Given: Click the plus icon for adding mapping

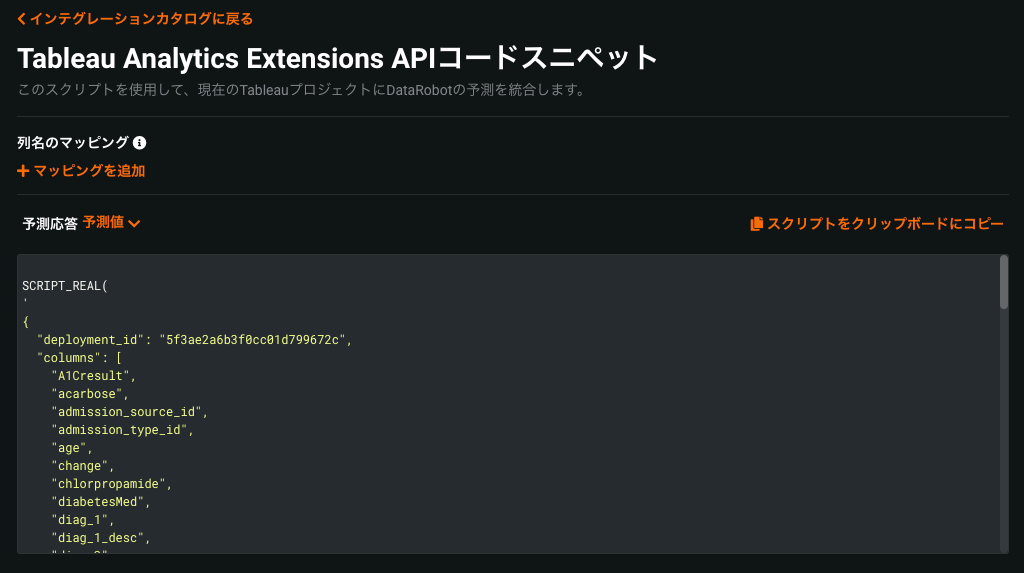Looking at the screenshot, I should point(23,171).
